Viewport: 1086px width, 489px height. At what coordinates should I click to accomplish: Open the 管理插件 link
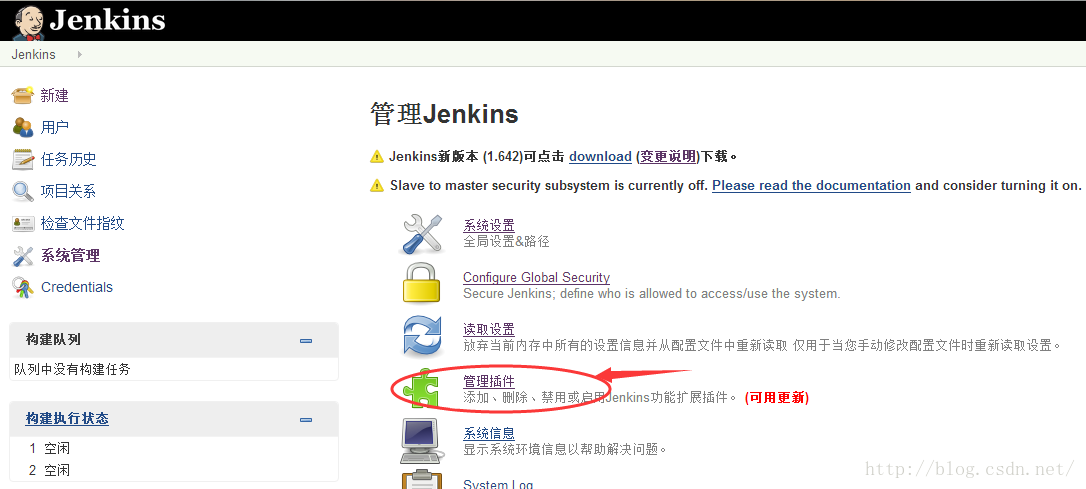(x=489, y=381)
